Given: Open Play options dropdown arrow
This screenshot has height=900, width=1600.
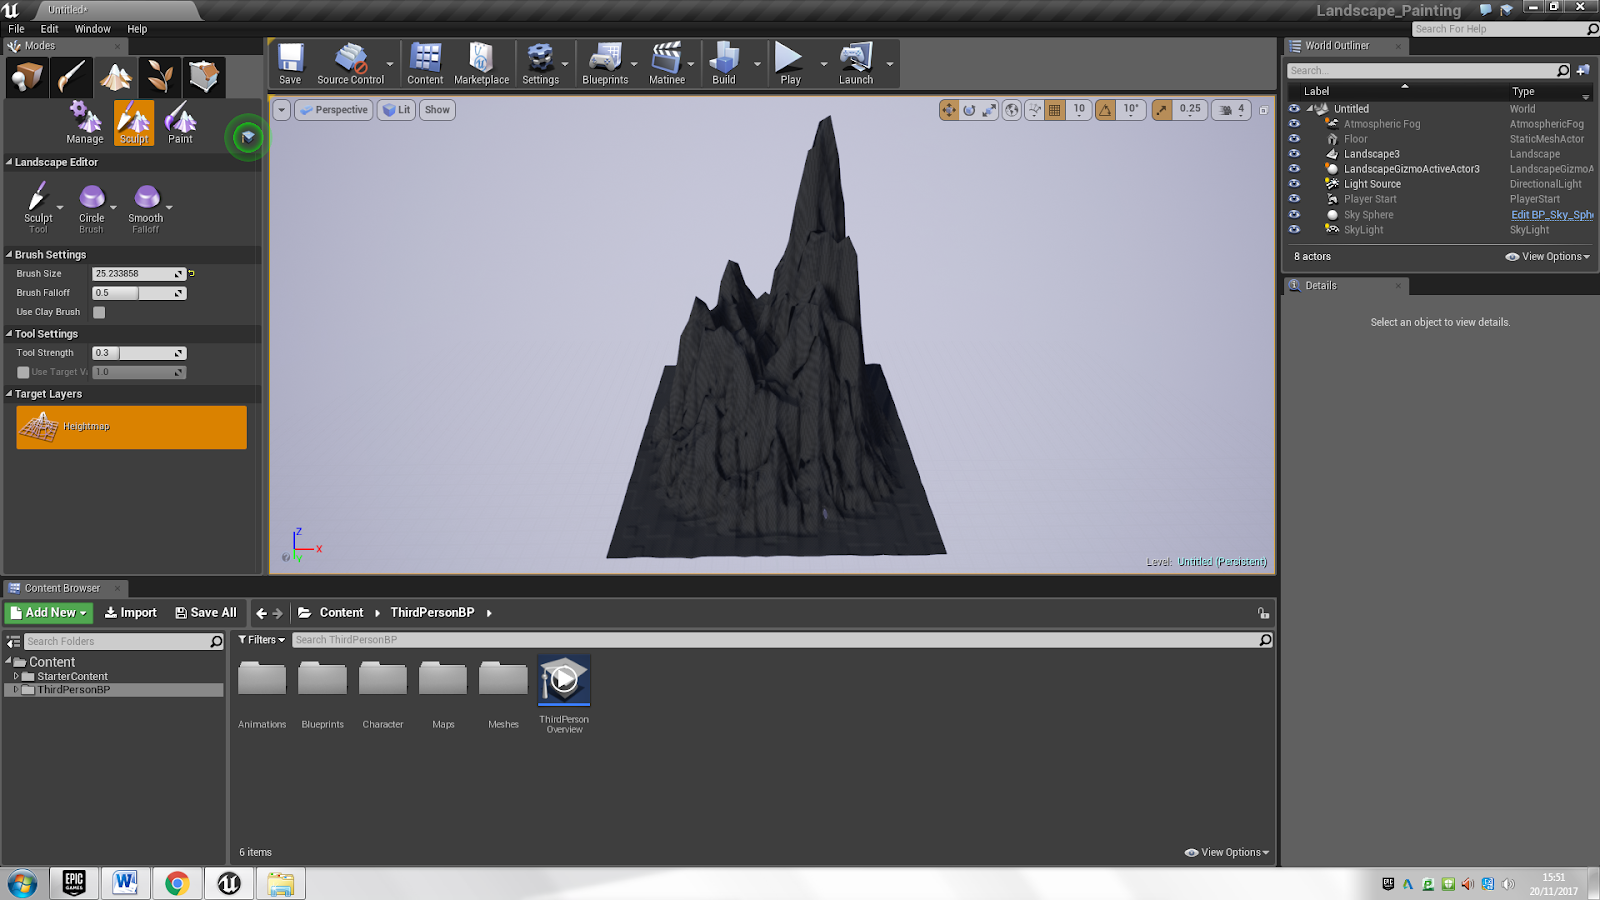Looking at the screenshot, I should click(x=824, y=65).
